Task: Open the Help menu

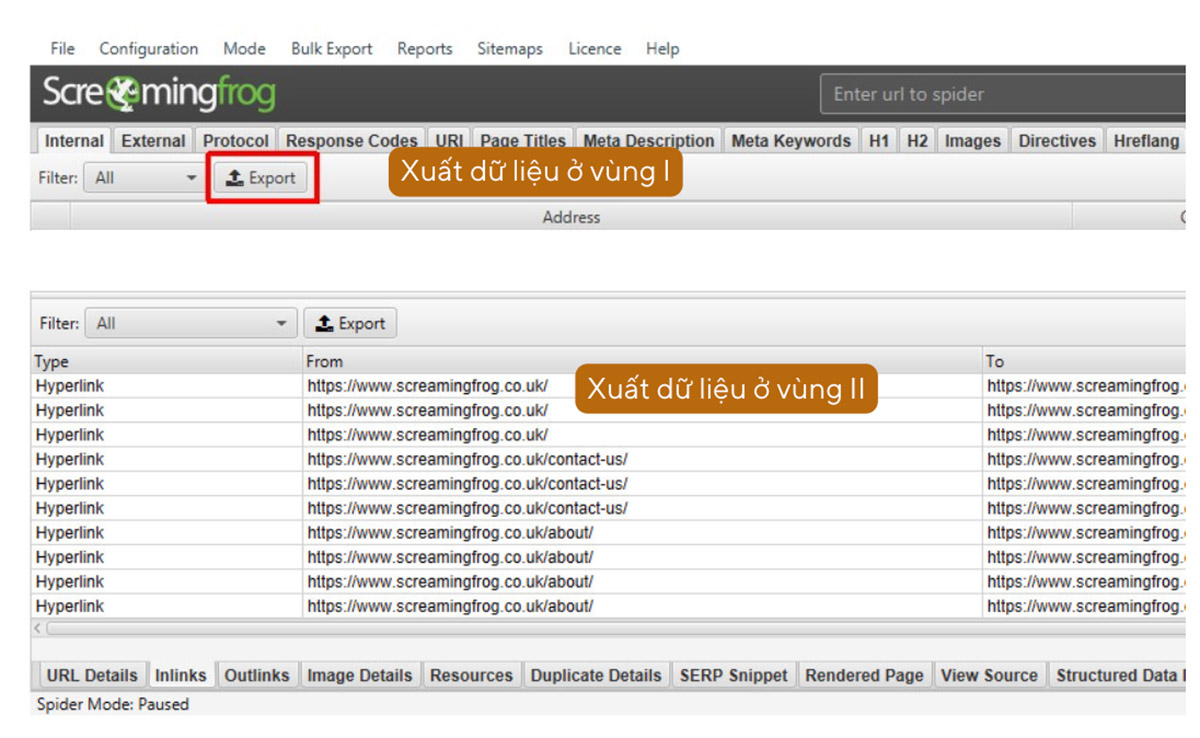Action: click(x=662, y=48)
